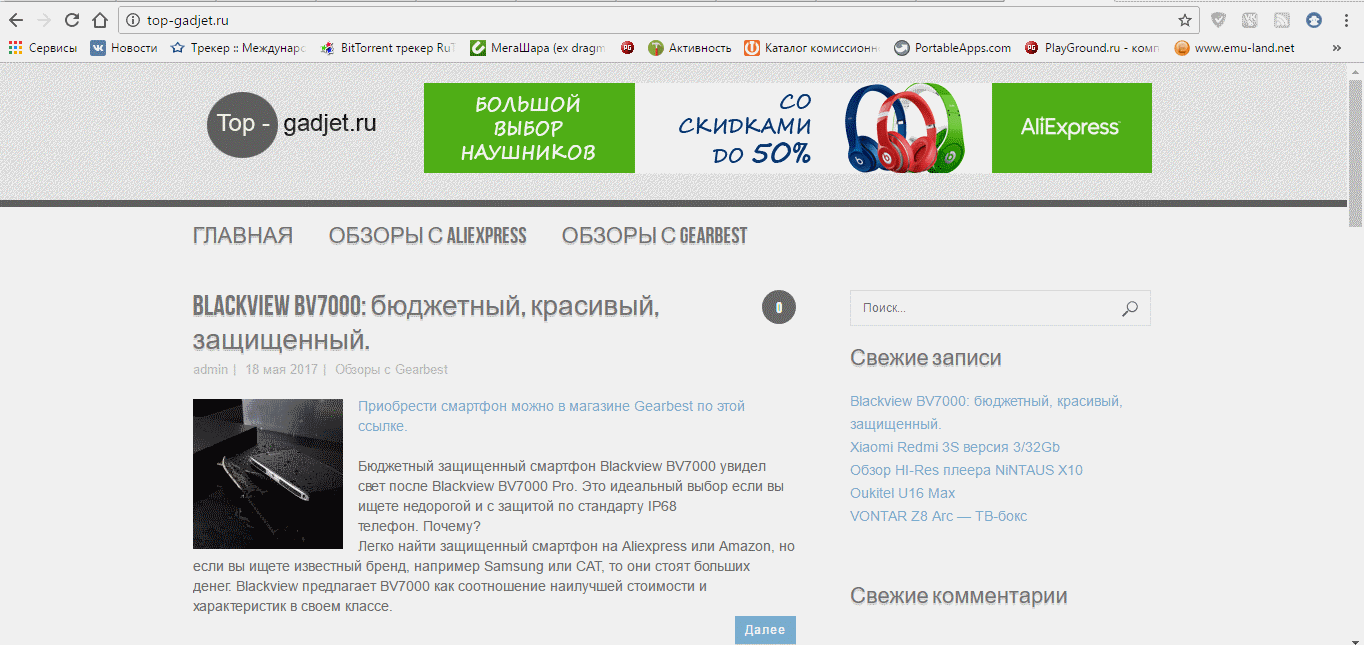The width and height of the screenshot is (1364, 645).
Task: Click the comment count bubble showing 0
Action: [x=779, y=308]
